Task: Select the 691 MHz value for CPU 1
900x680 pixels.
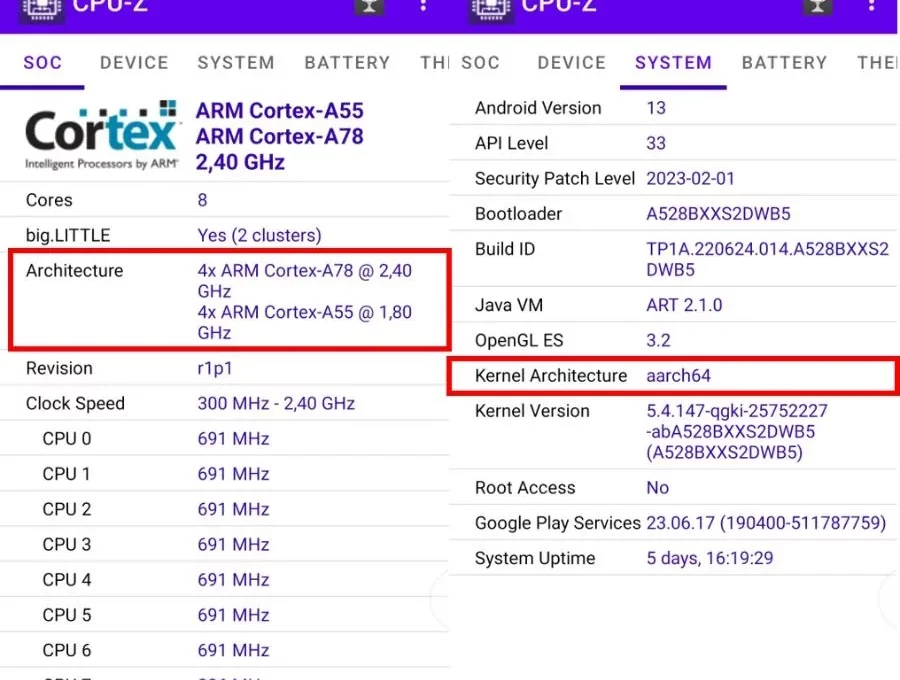Action: 233,474
